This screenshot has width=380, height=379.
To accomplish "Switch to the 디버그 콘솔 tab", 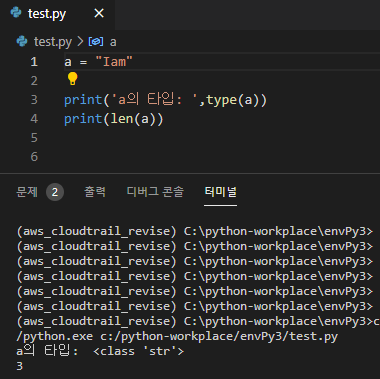I will pos(155,192).
